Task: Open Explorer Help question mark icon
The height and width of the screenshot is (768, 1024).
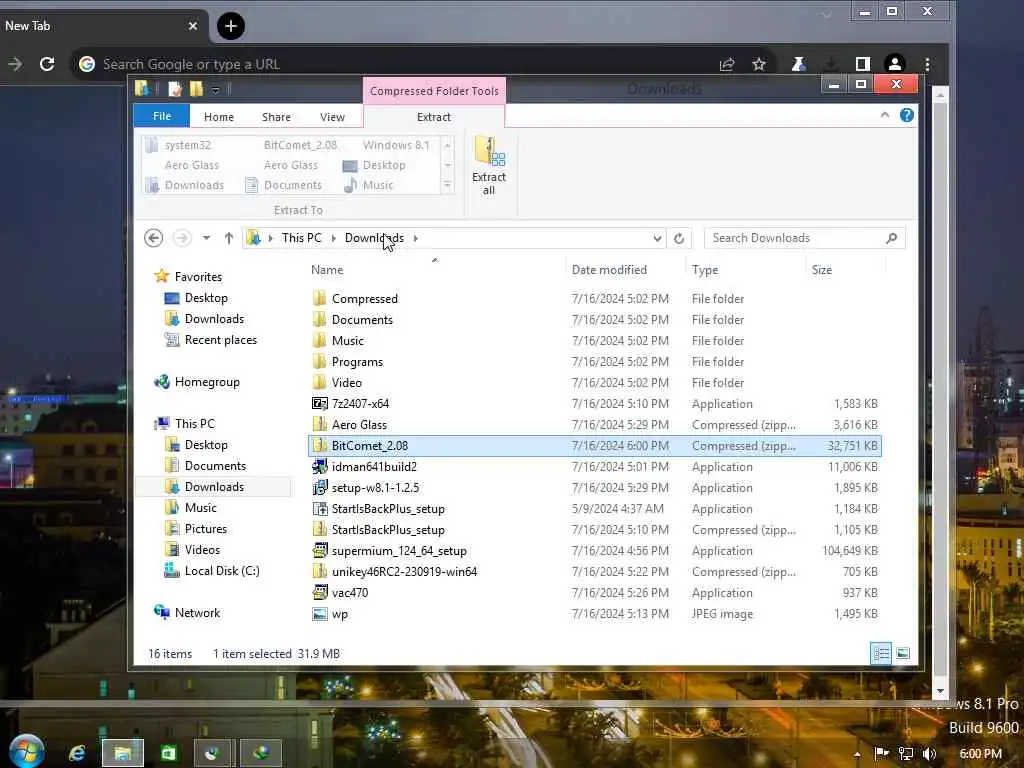Action: click(x=906, y=116)
